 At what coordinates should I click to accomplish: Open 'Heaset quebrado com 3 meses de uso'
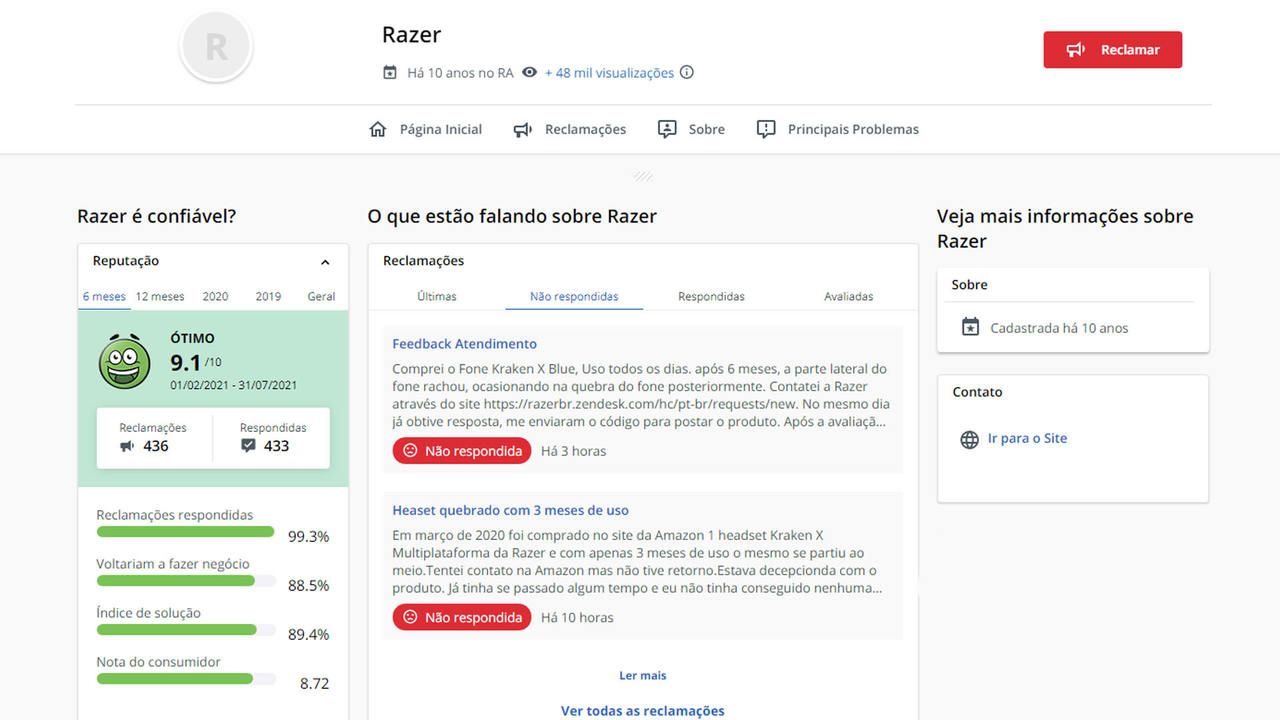510,510
